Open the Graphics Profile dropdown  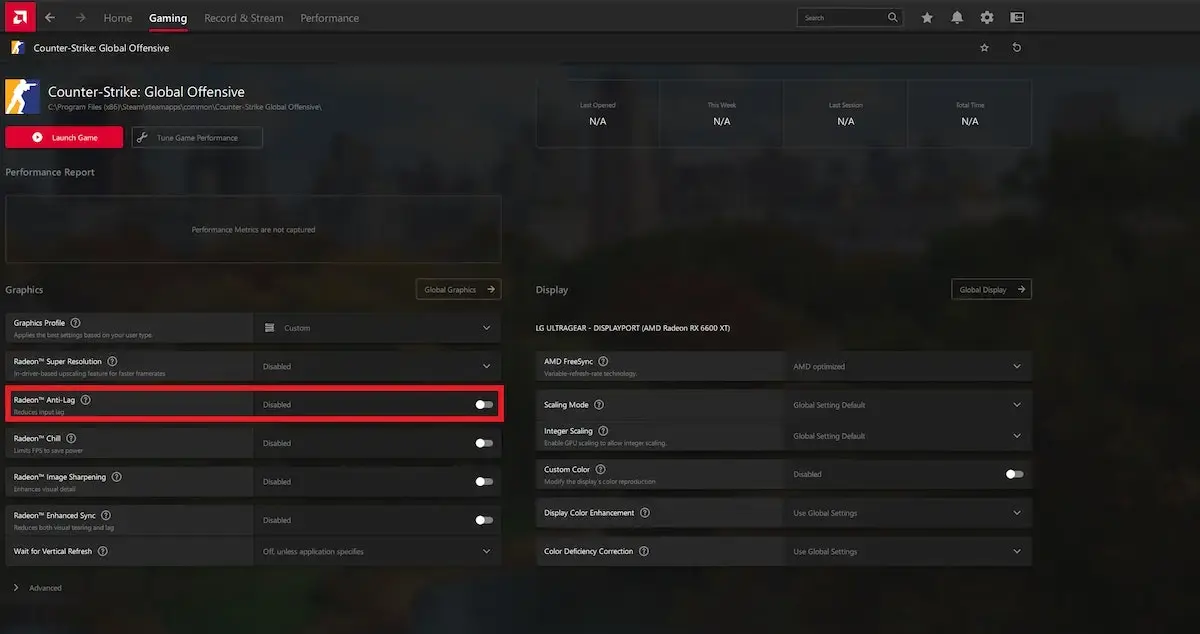(378, 328)
